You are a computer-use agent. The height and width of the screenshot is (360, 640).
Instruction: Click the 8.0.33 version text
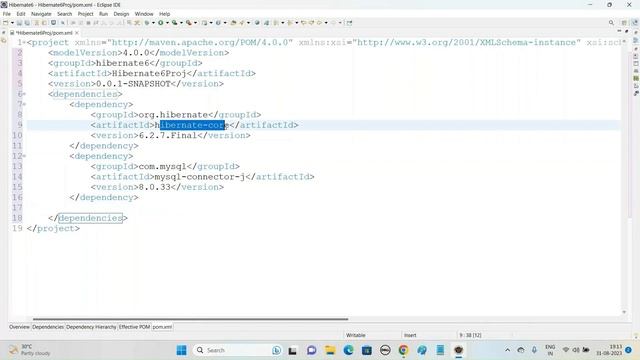(x=155, y=187)
